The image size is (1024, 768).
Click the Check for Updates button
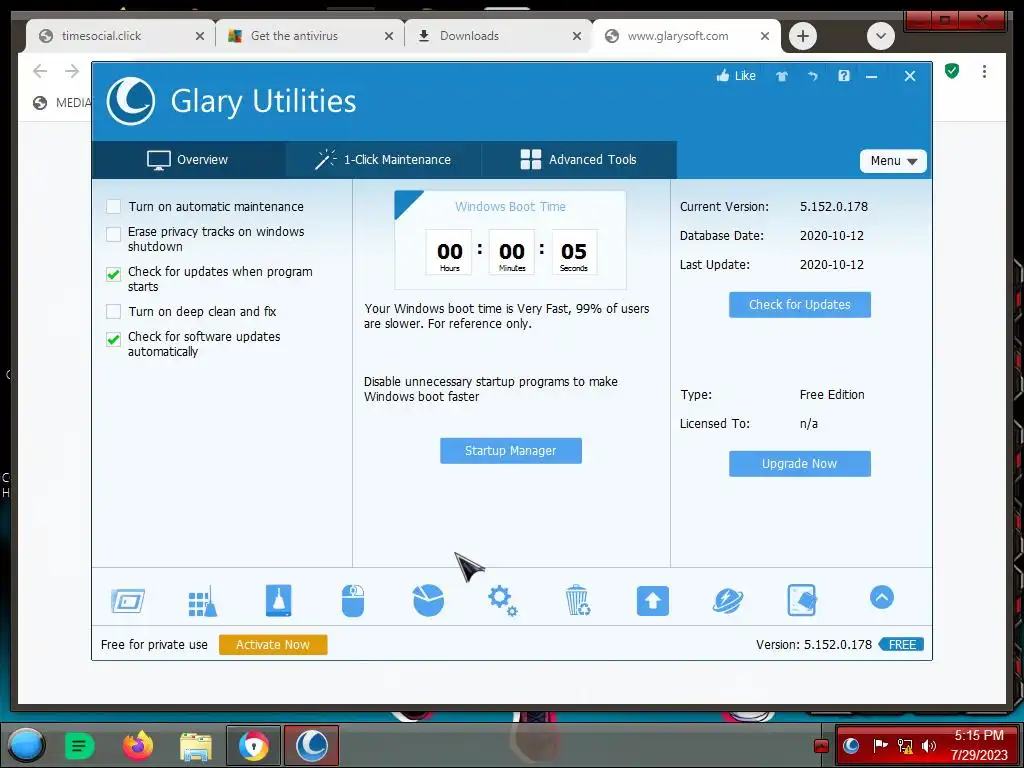[x=799, y=304]
